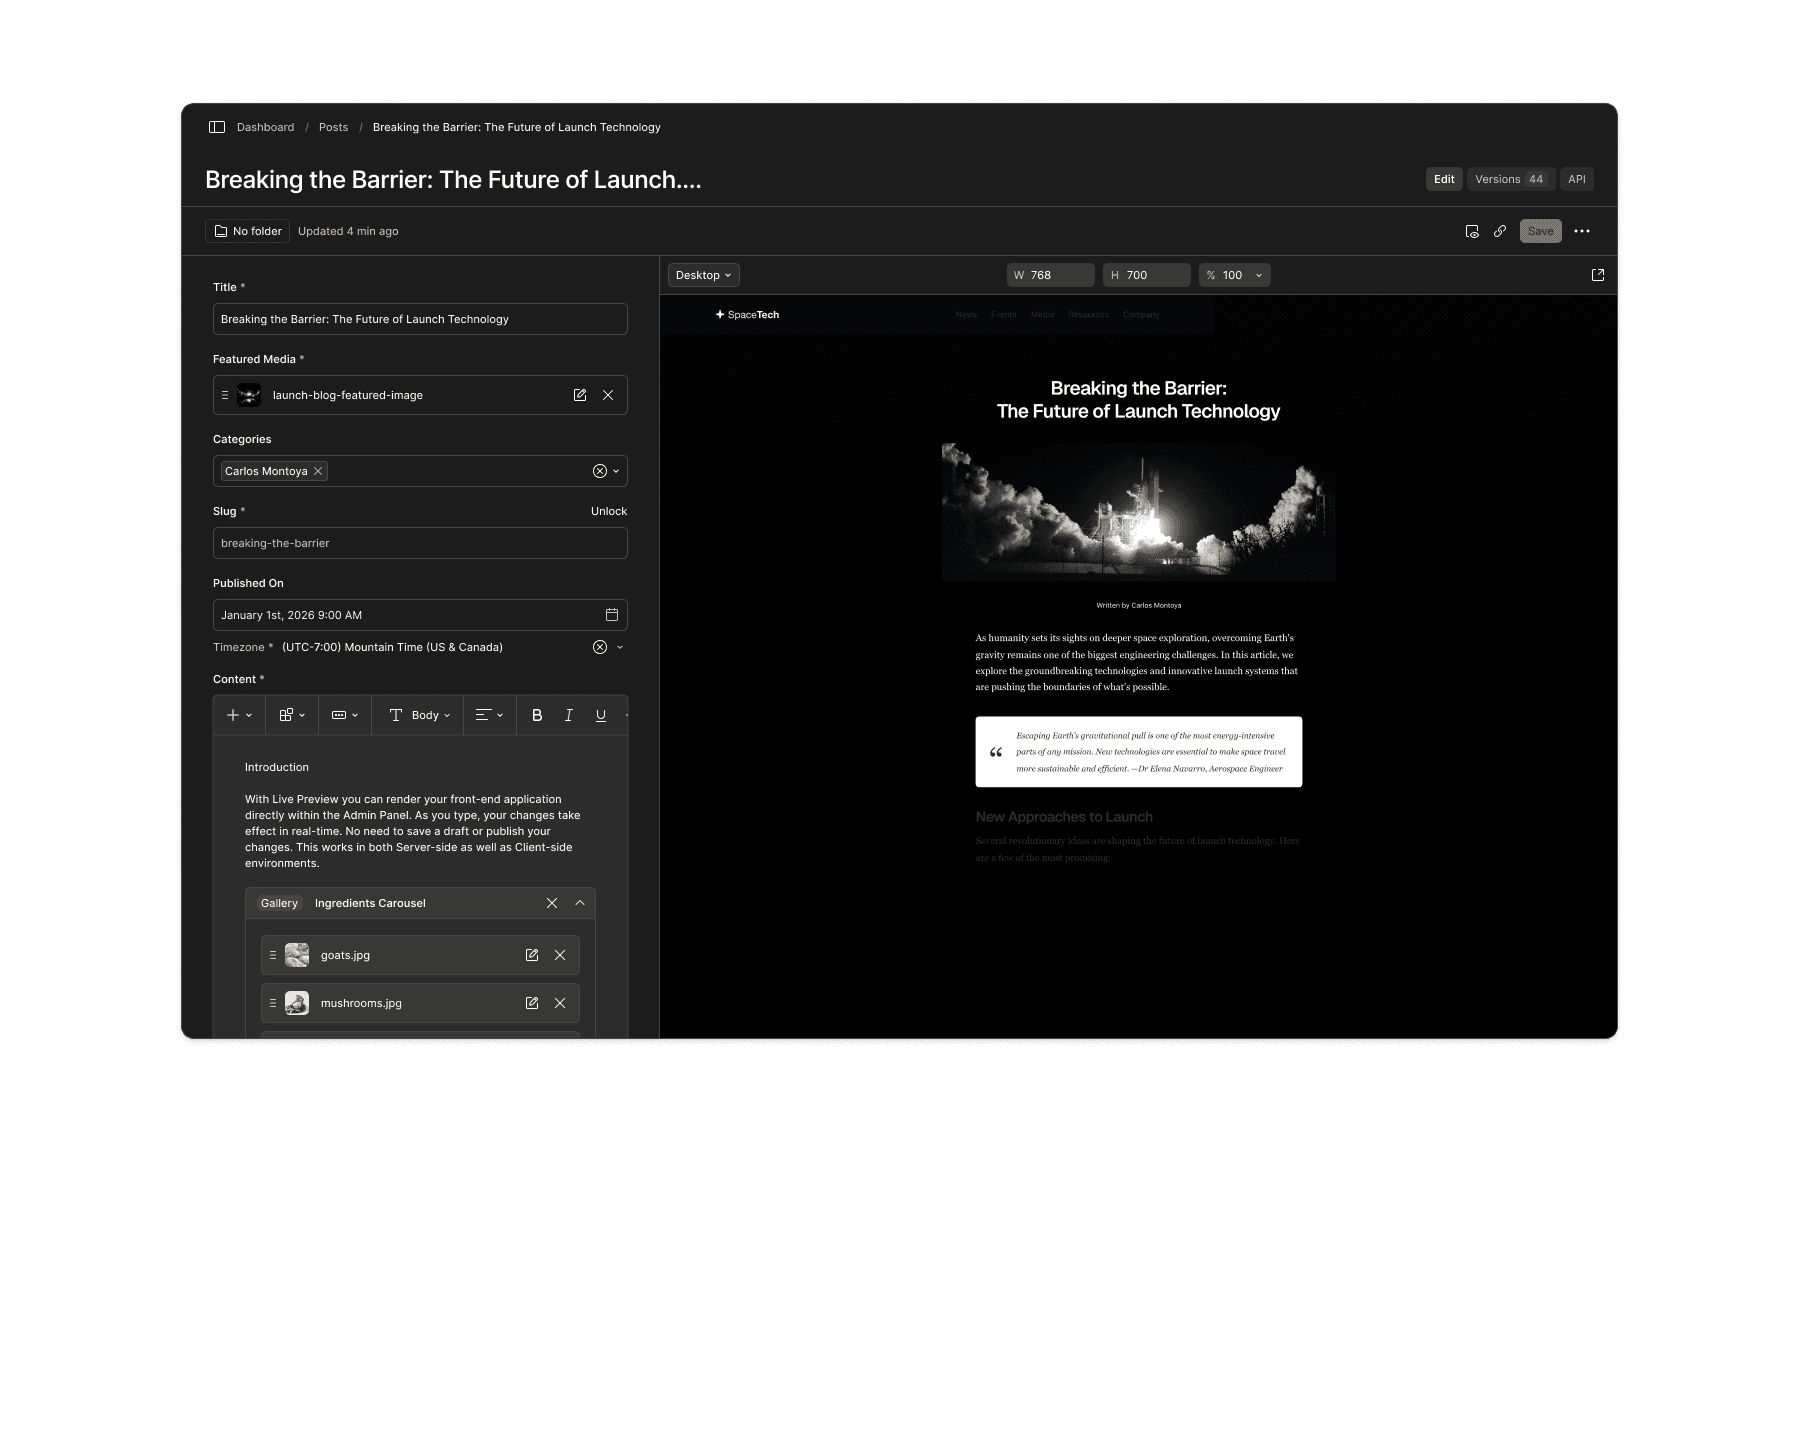This screenshot has height=1440, width=1800.
Task: Edit the mushrooms.jpg gallery item
Action: pyautogui.click(x=532, y=1003)
